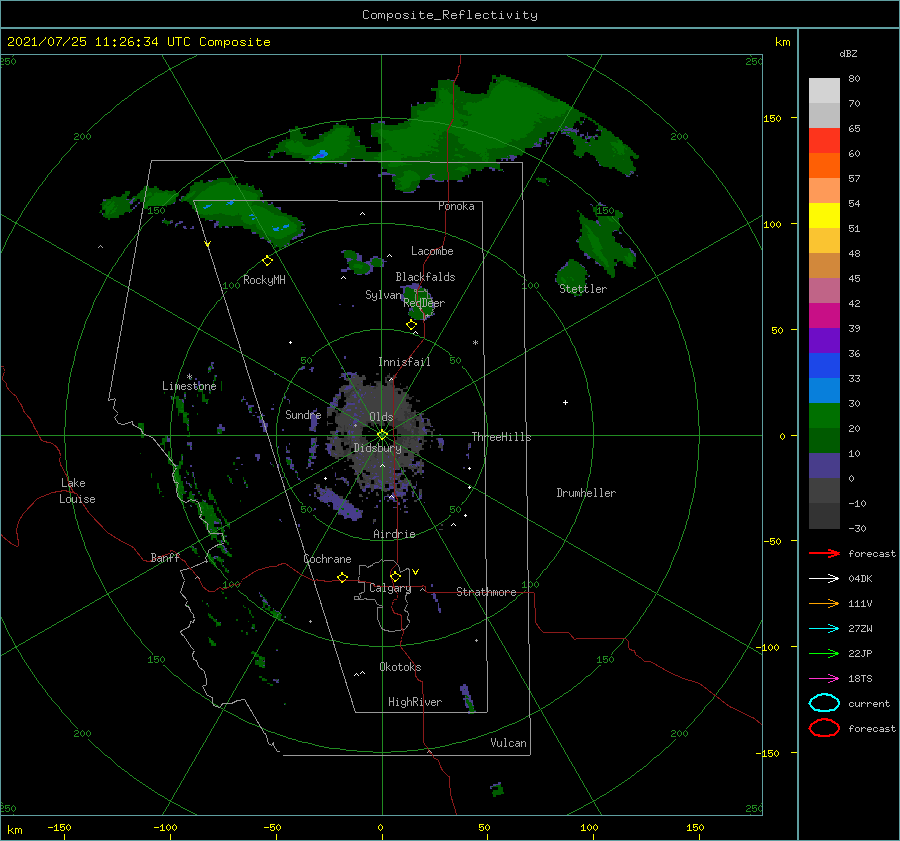Click the Composite_Reflectivity title
Screen dimensions: 900x841
tap(450, 15)
